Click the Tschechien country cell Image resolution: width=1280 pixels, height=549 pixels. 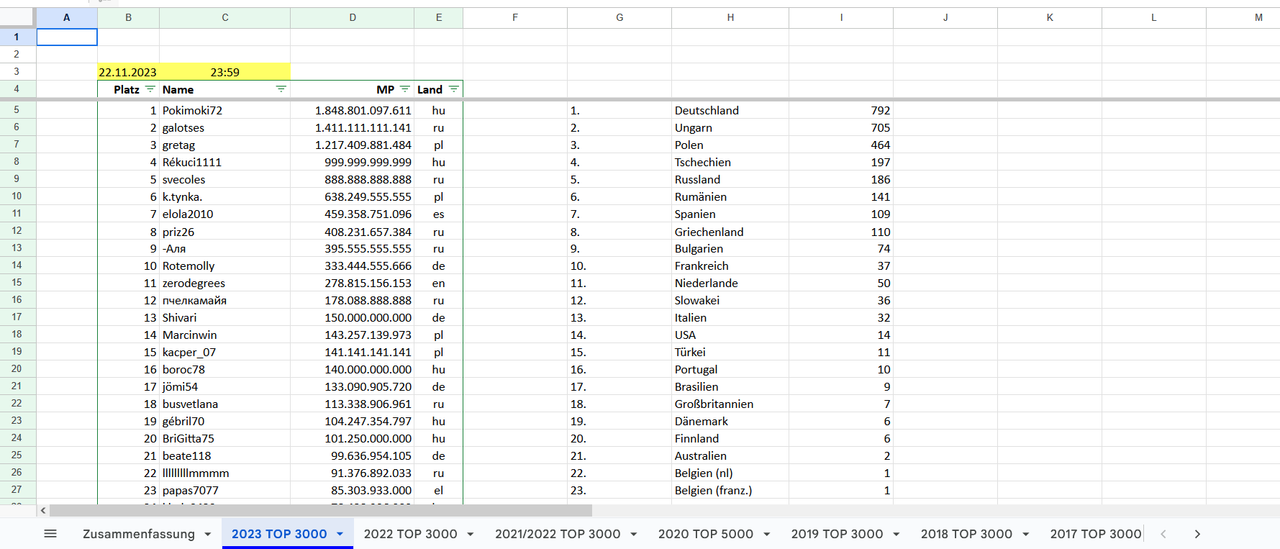[730, 162]
